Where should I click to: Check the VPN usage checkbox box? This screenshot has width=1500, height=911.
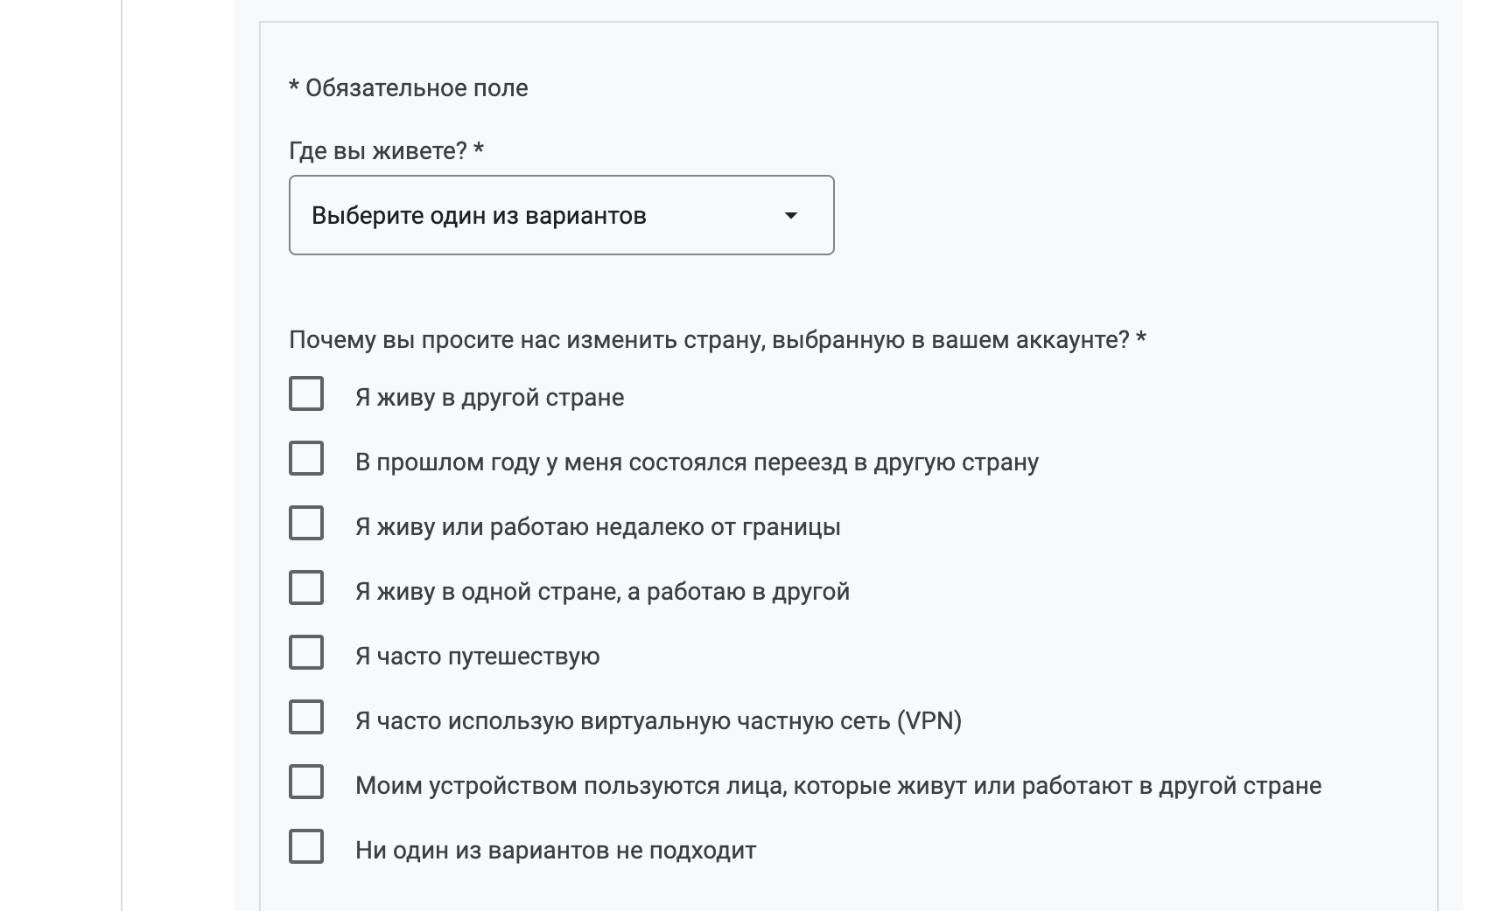306,717
